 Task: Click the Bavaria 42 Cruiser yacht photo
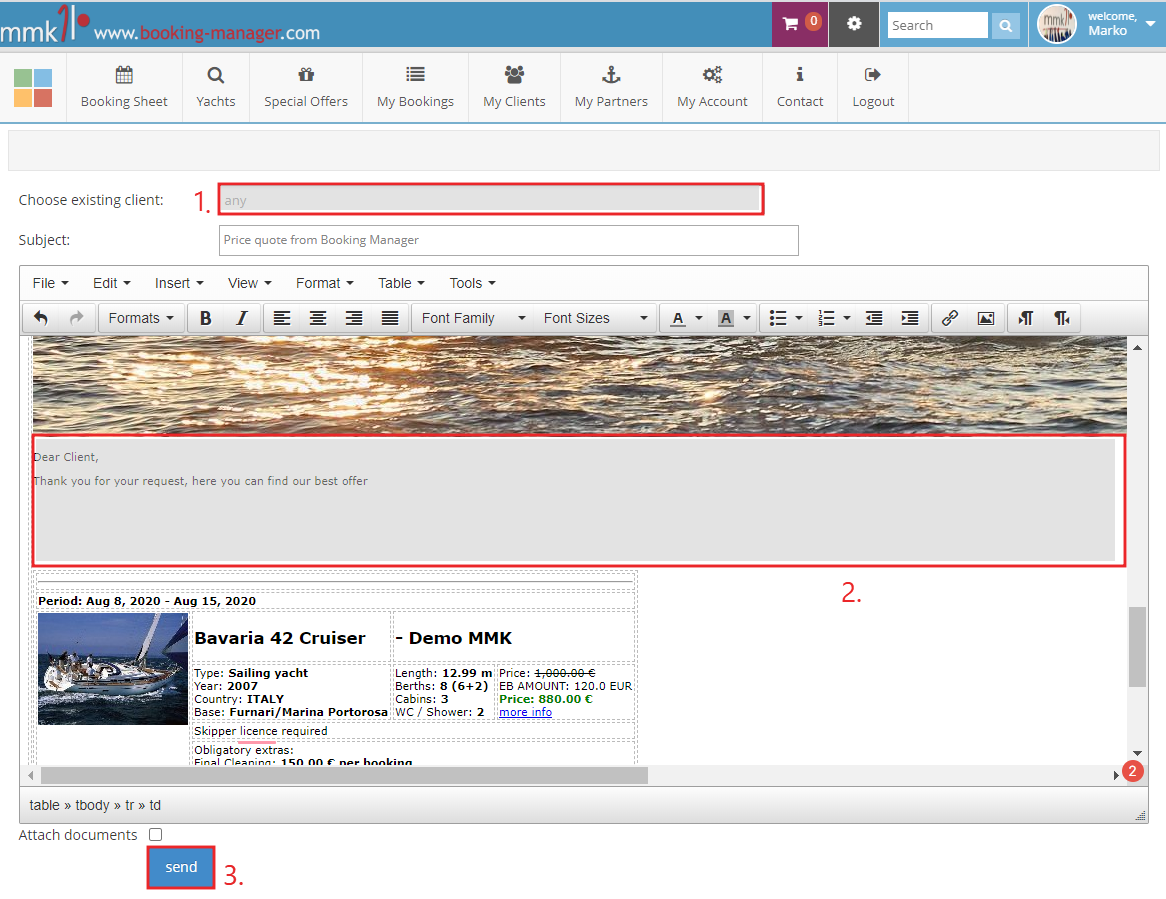click(113, 668)
